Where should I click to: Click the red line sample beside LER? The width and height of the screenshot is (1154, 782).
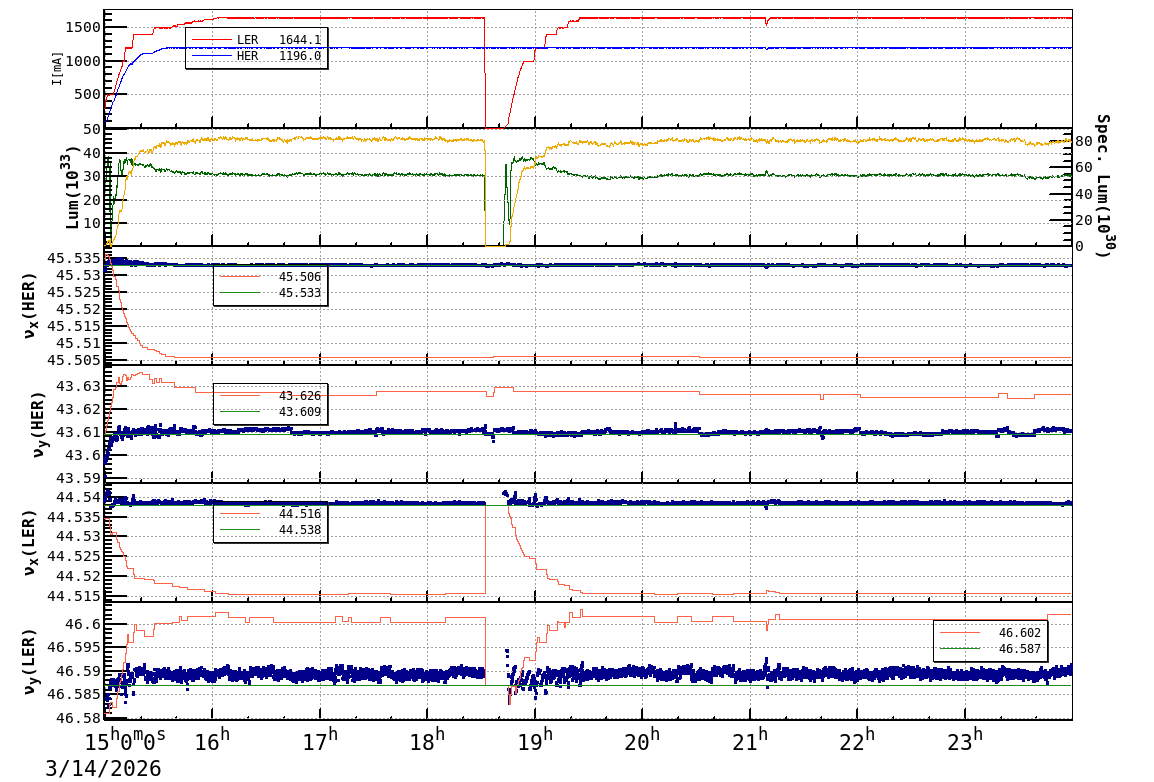click(211, 40)
